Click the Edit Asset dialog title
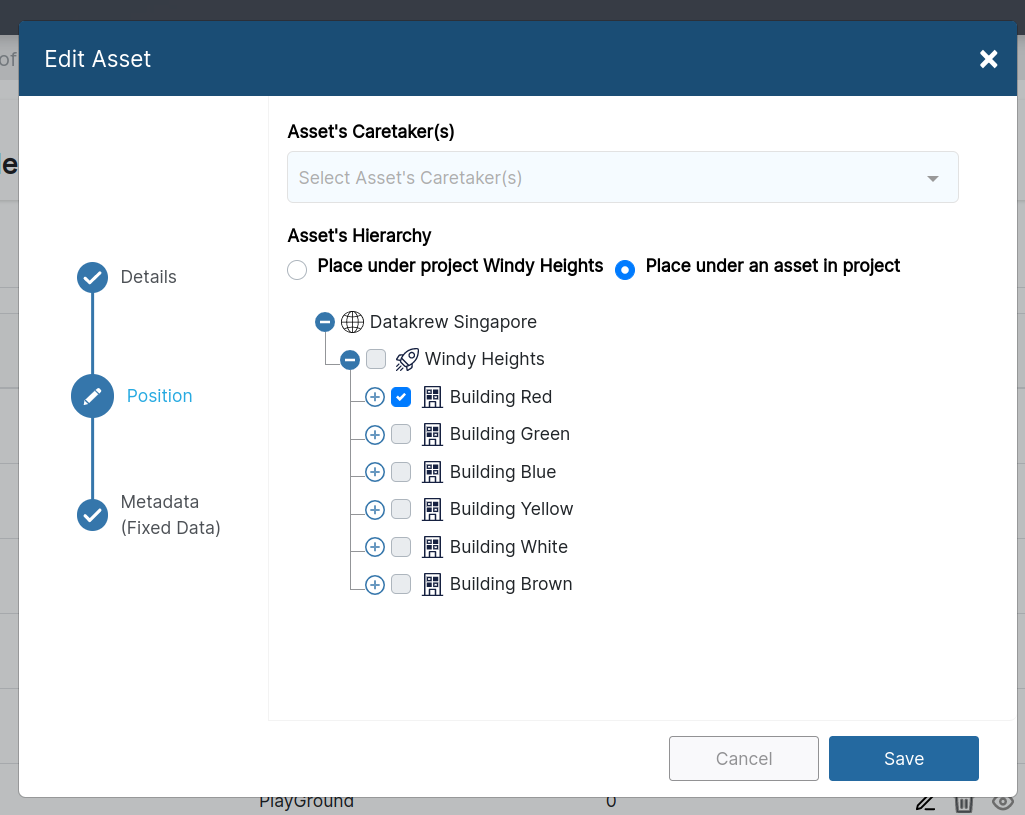The image size is (1025, 815). coord(97,59)
